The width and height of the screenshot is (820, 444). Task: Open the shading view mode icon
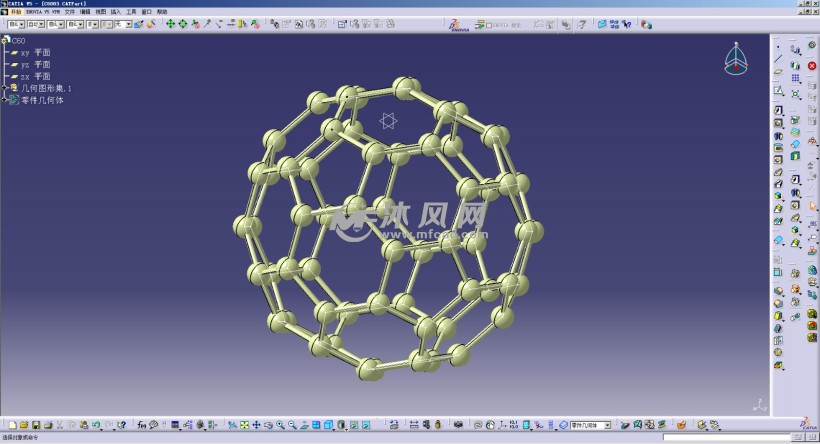[x=341, y=425]
